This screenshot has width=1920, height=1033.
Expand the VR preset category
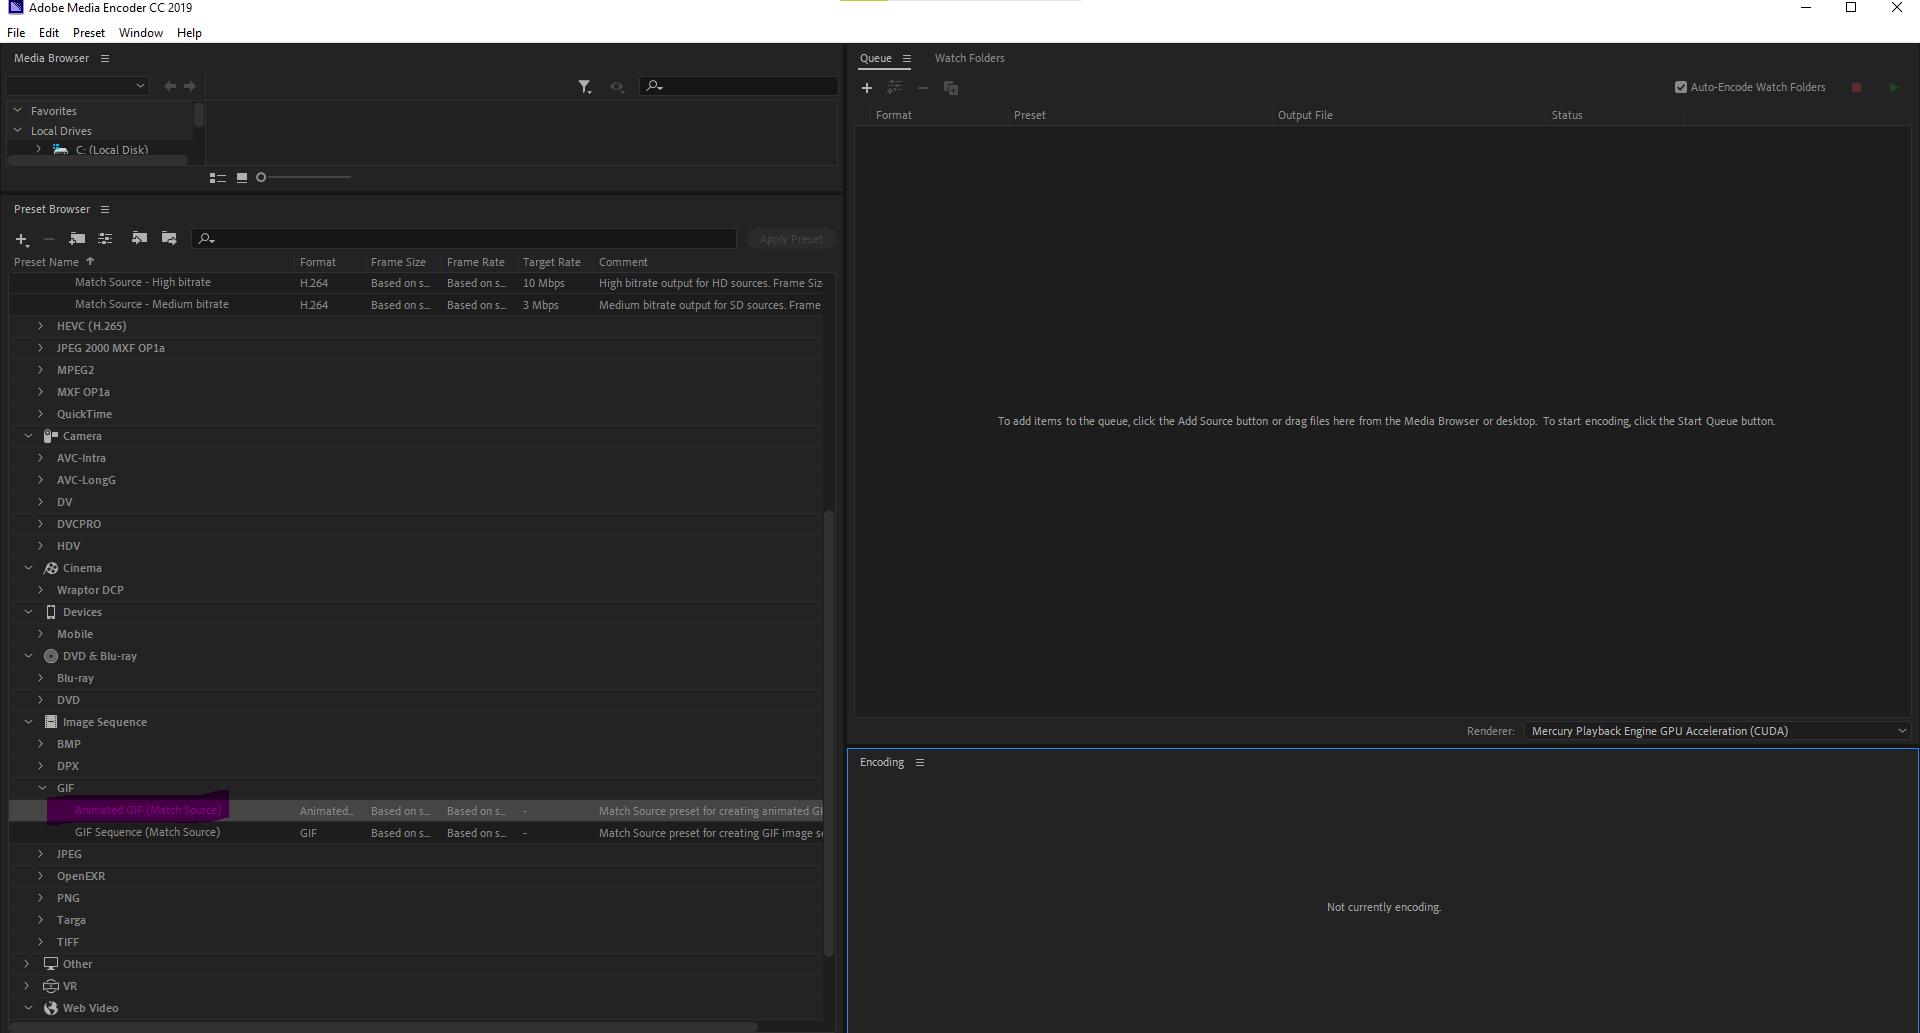27,986
